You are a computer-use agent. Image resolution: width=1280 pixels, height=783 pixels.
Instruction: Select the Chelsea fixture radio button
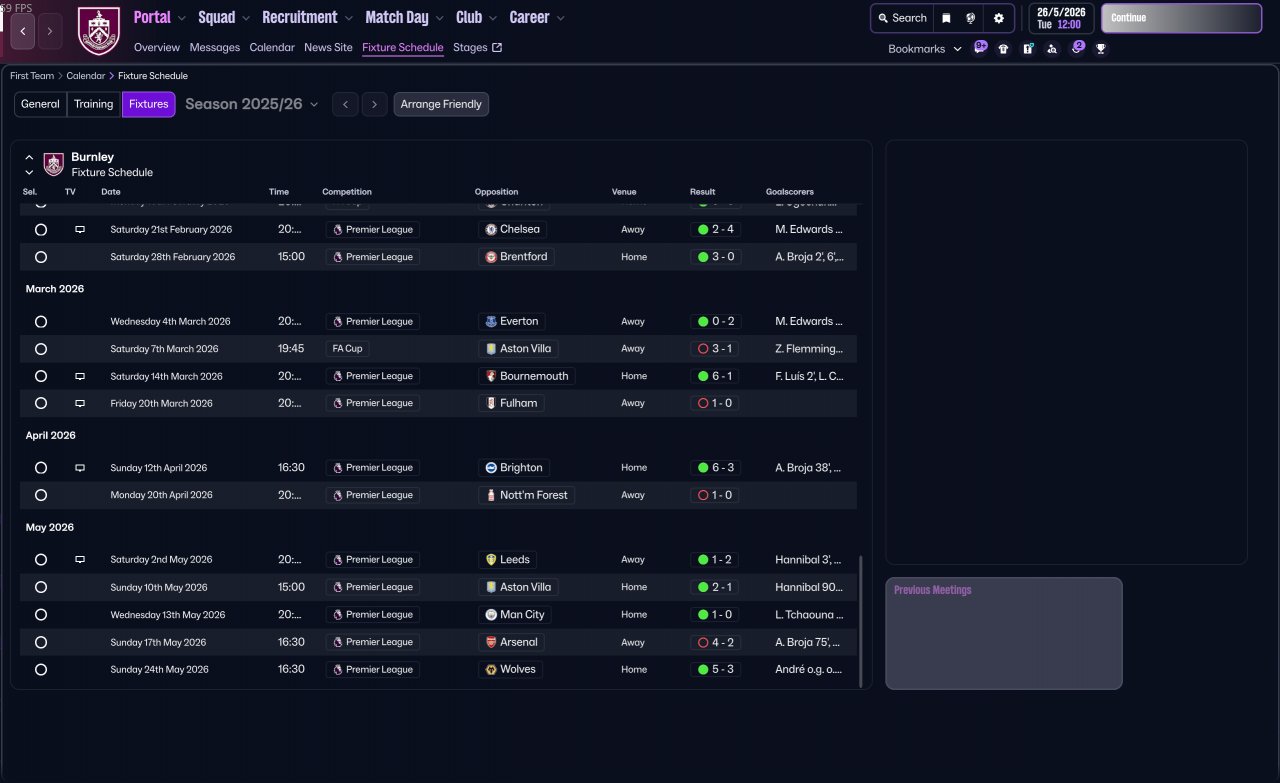point(41,229)
